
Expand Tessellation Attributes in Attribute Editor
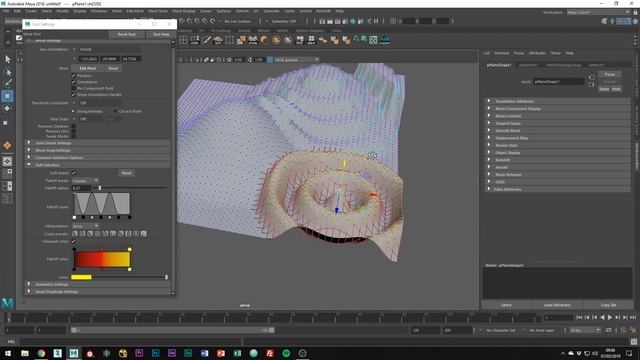[x=558, y=101]
